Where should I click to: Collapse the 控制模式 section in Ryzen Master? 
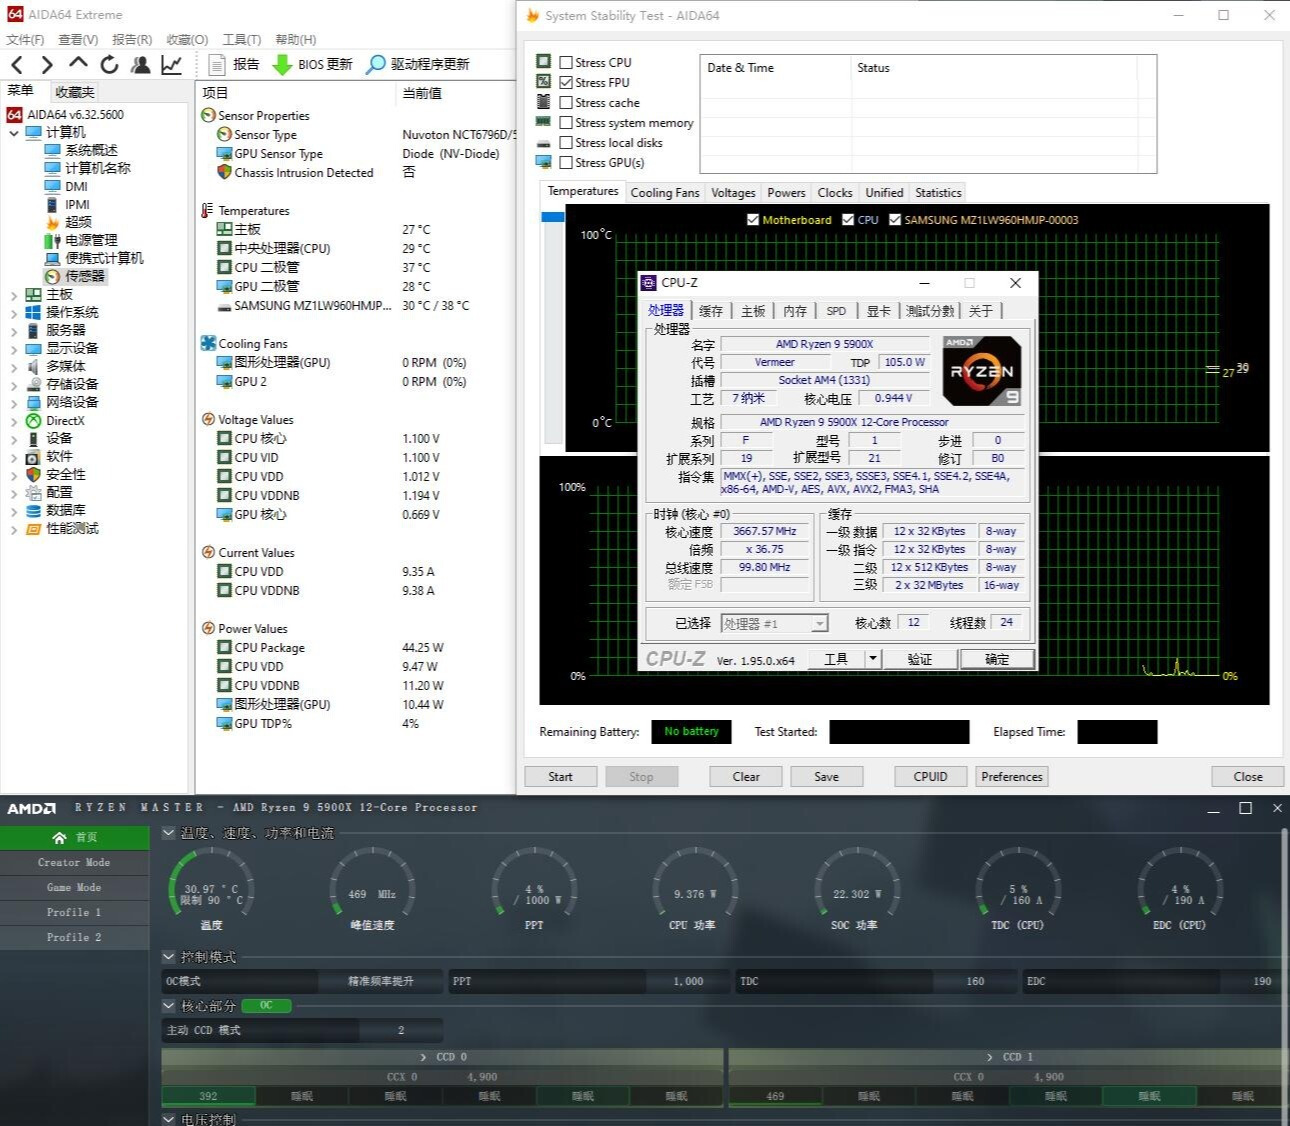(169, 957)
